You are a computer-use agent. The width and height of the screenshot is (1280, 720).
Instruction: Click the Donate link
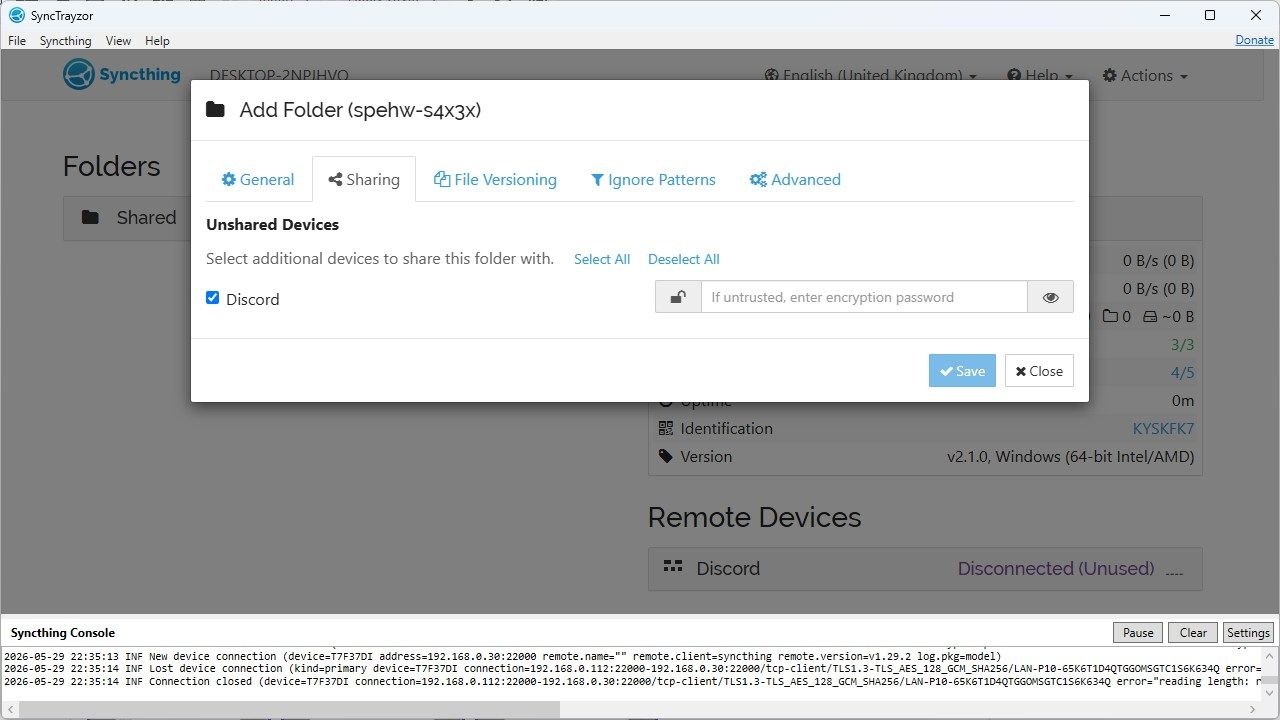(1254, 40)
